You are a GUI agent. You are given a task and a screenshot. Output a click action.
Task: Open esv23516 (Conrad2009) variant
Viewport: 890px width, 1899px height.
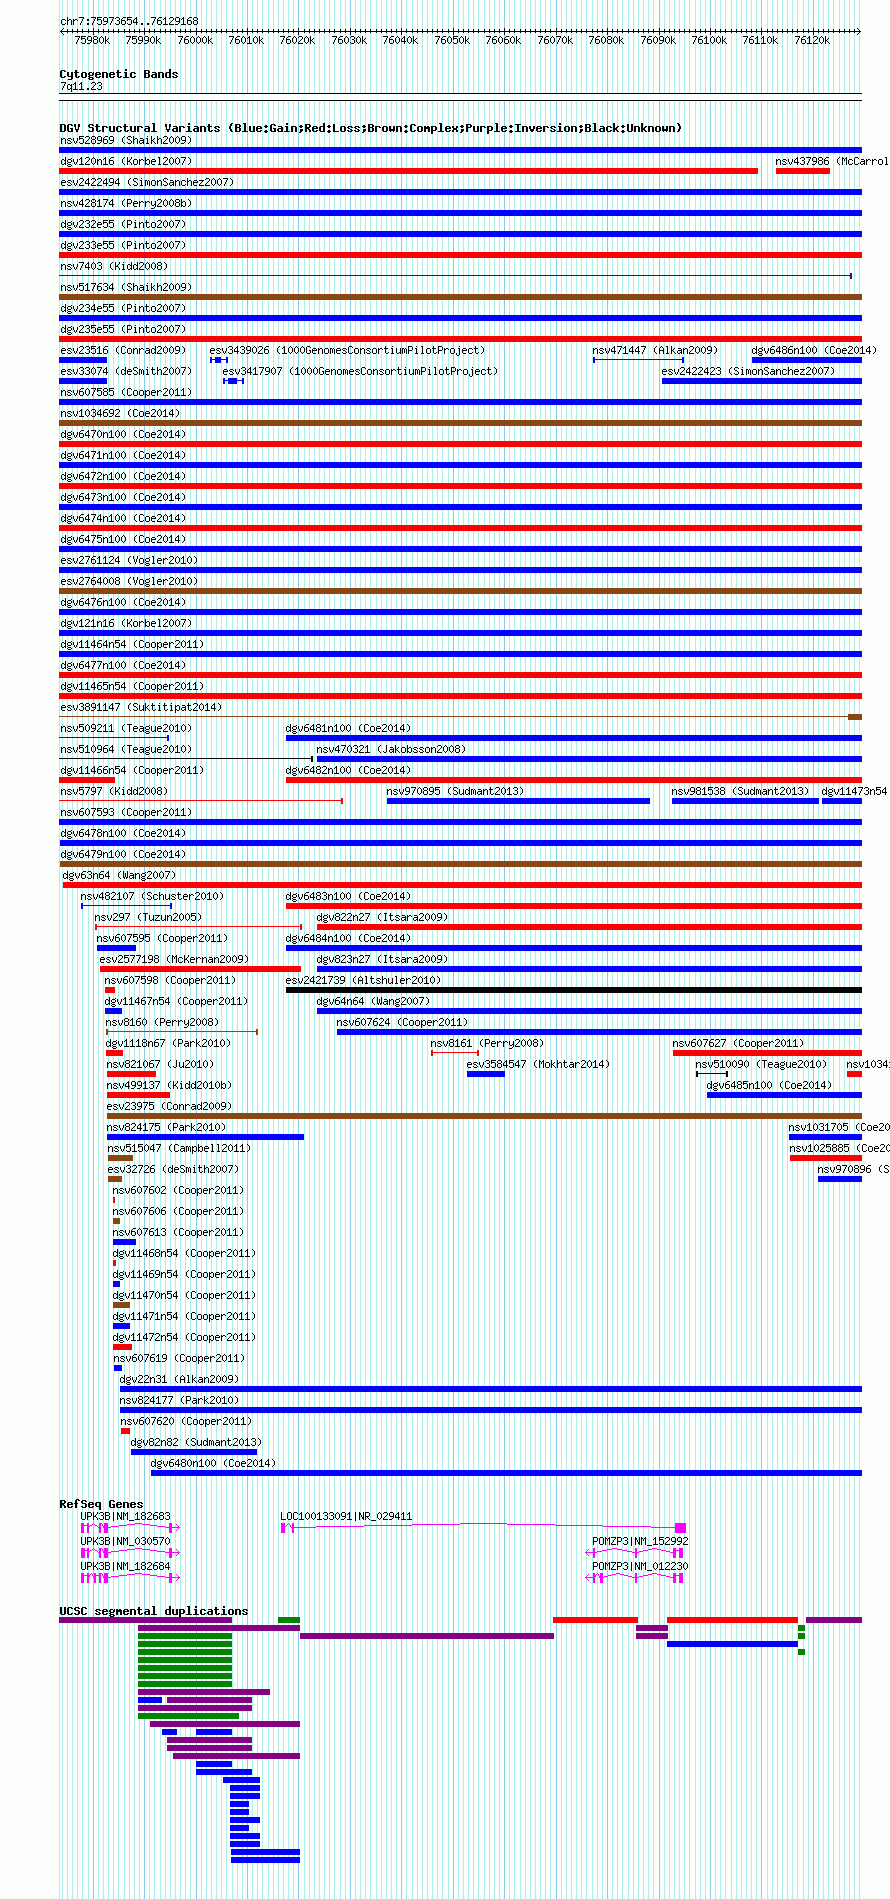(x=123, y=350)
